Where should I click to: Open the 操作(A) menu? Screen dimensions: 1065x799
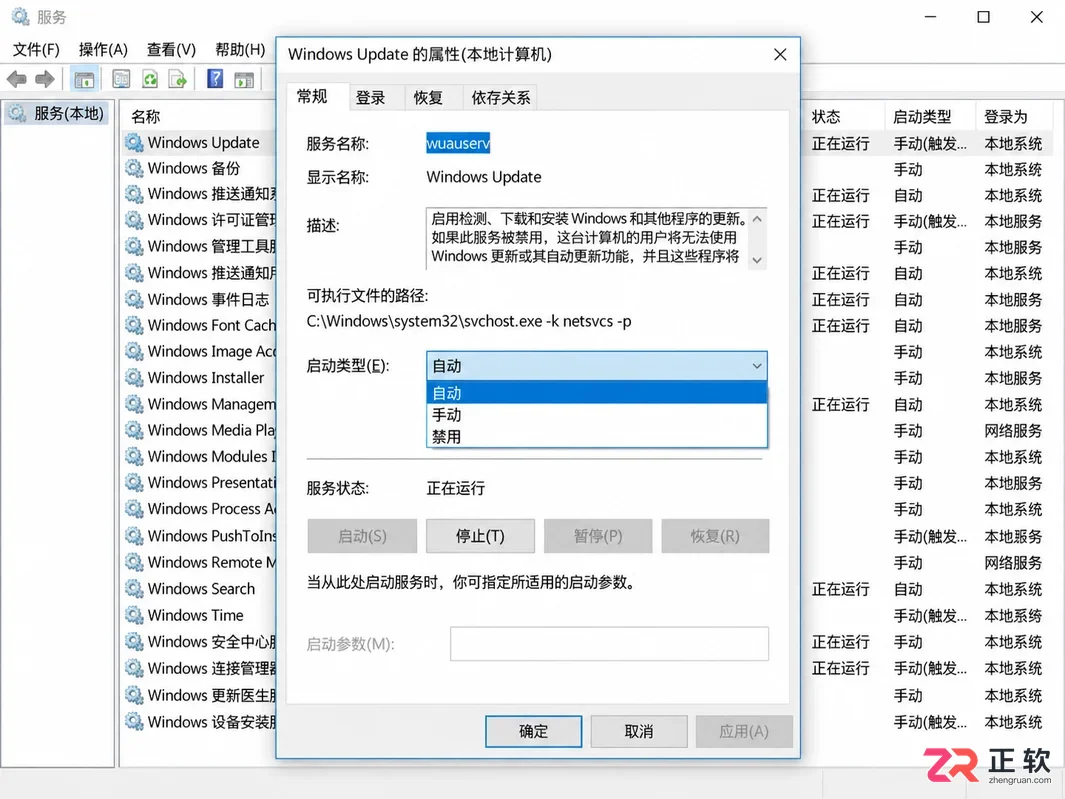click(x=103, y=50)
